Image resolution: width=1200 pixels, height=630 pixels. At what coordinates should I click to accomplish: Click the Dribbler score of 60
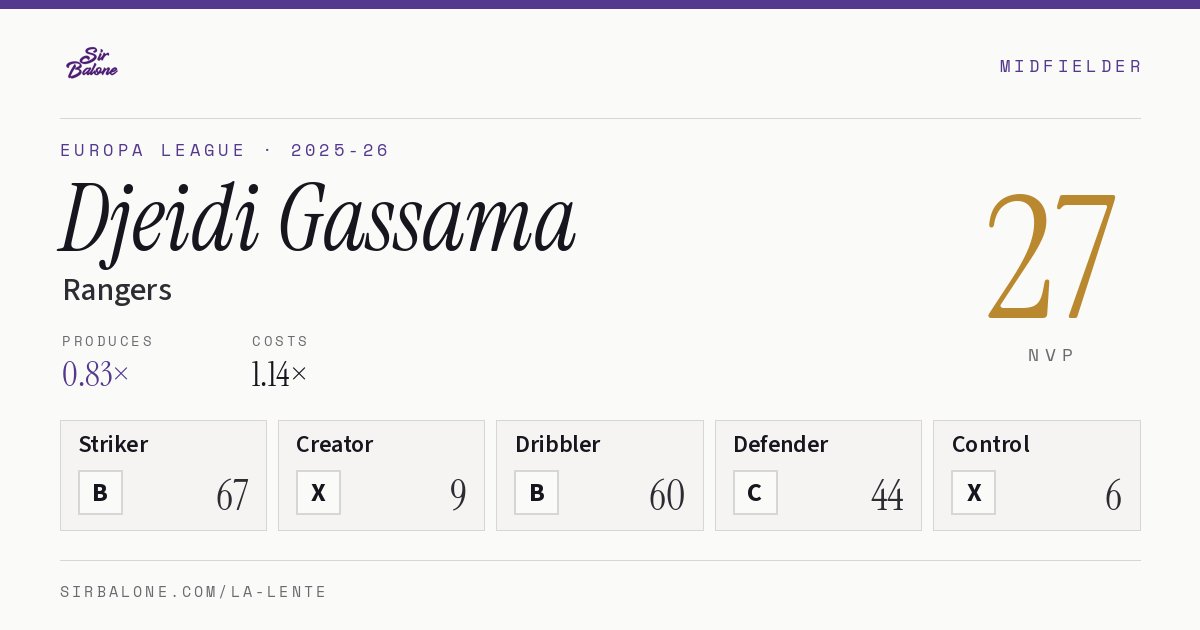point(667,495)
